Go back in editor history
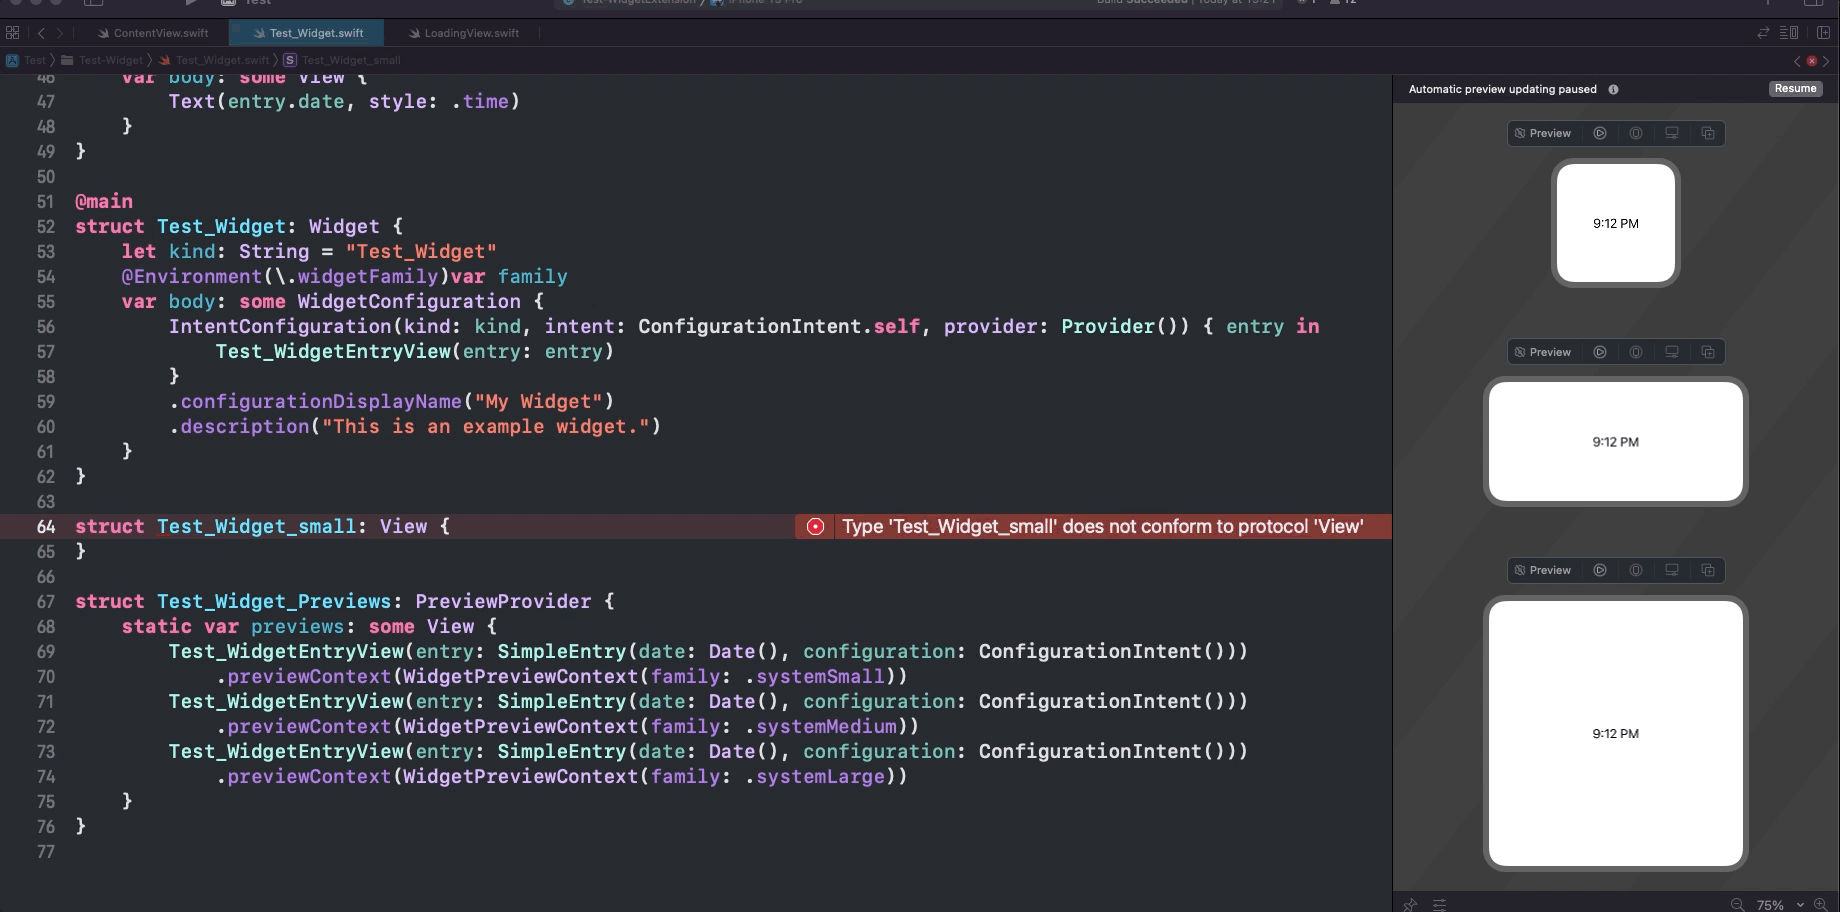 41,33
